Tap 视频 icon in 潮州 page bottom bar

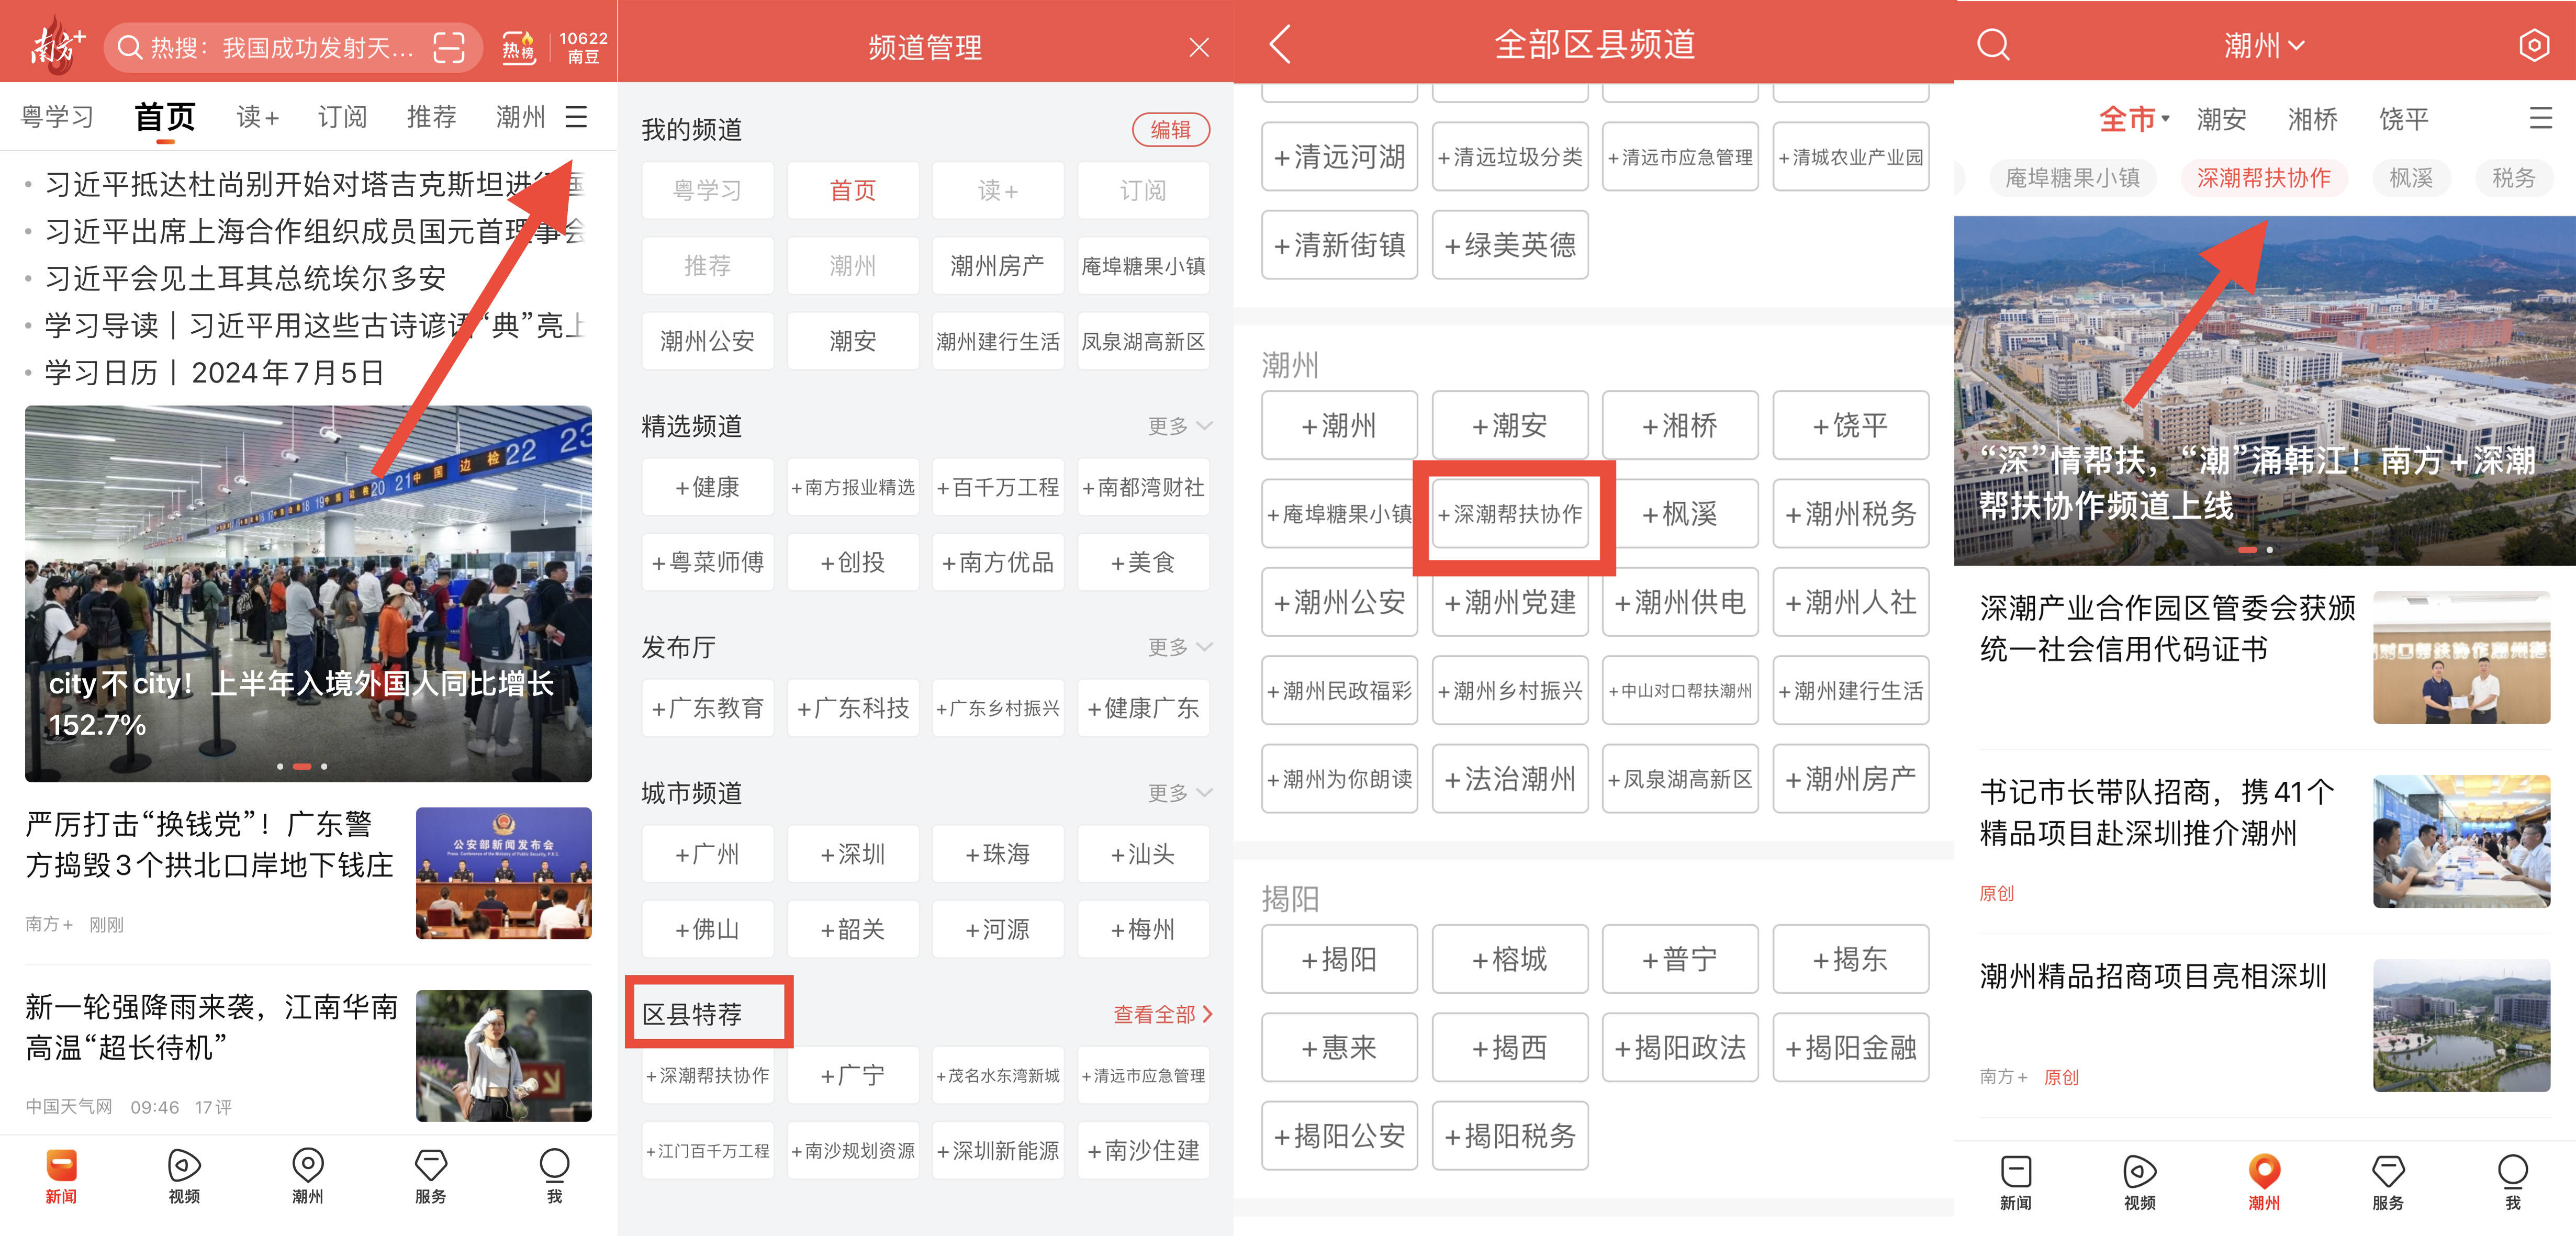point(2139,1182)
